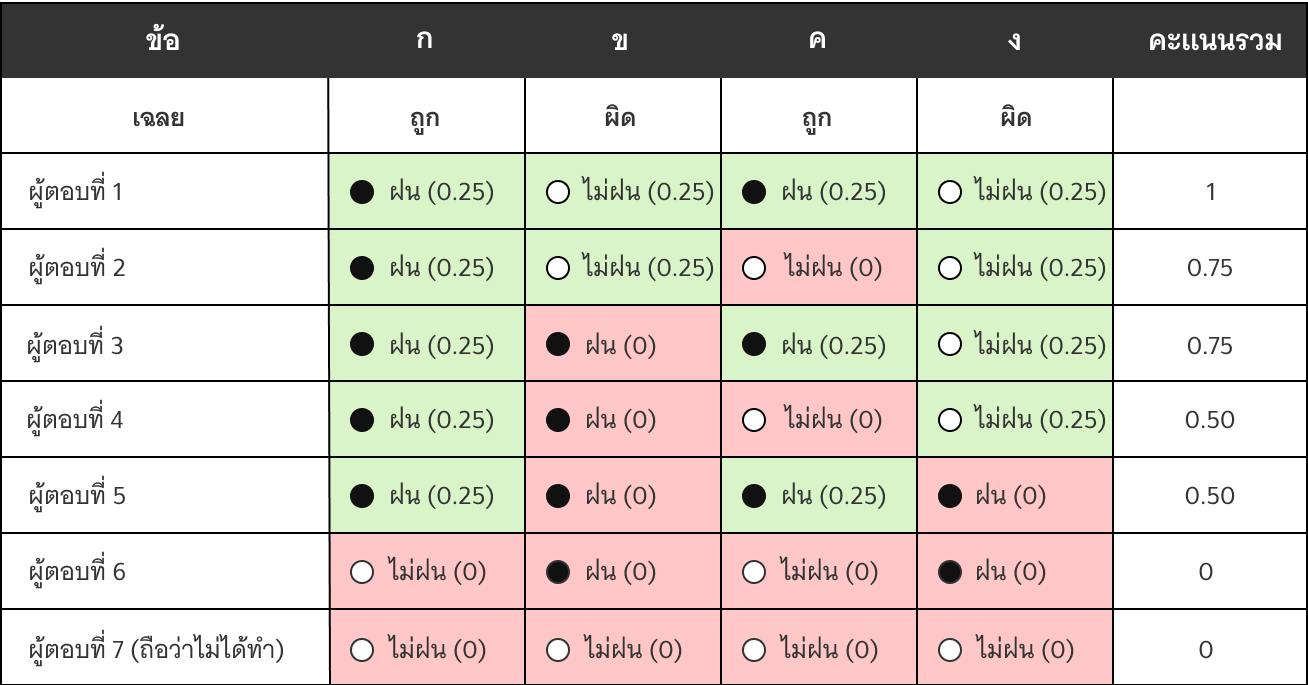Click the ค column header
This screenshot has height=685, width=1308.
tap(818, 42)
